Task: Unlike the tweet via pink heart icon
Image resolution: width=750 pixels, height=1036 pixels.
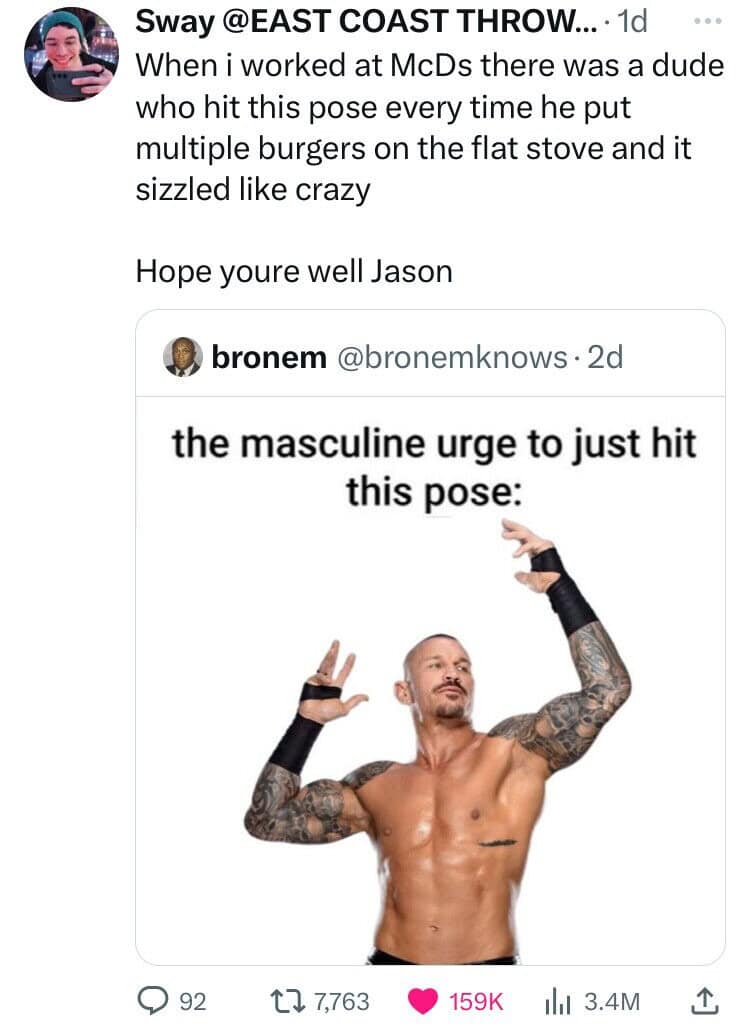Action: [x=423, y=1002]
